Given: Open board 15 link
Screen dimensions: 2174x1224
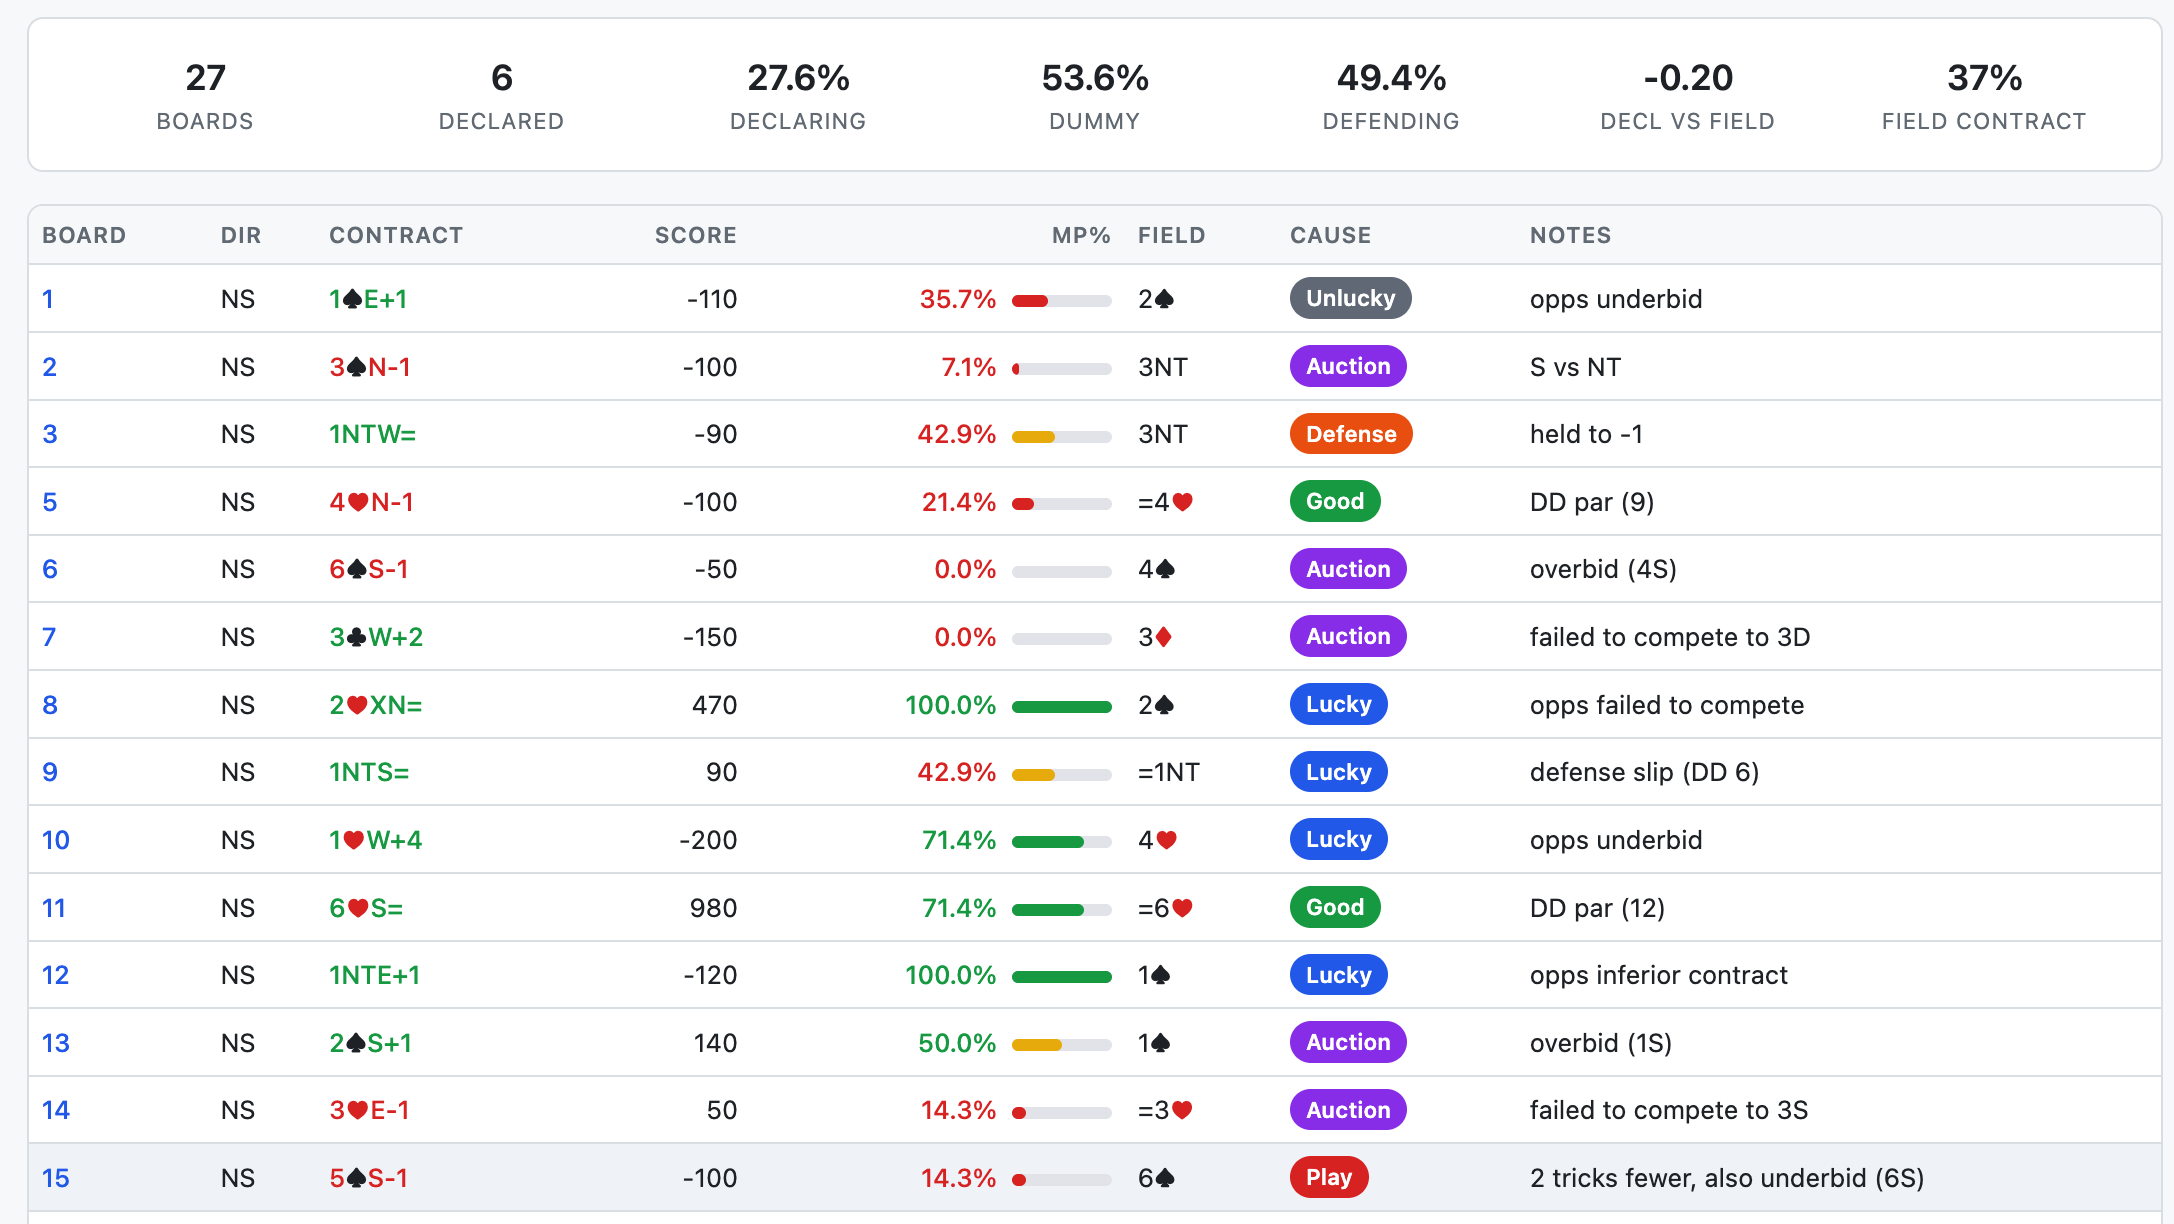Looking at the screenshot, I should click(x=56, y=1178).
